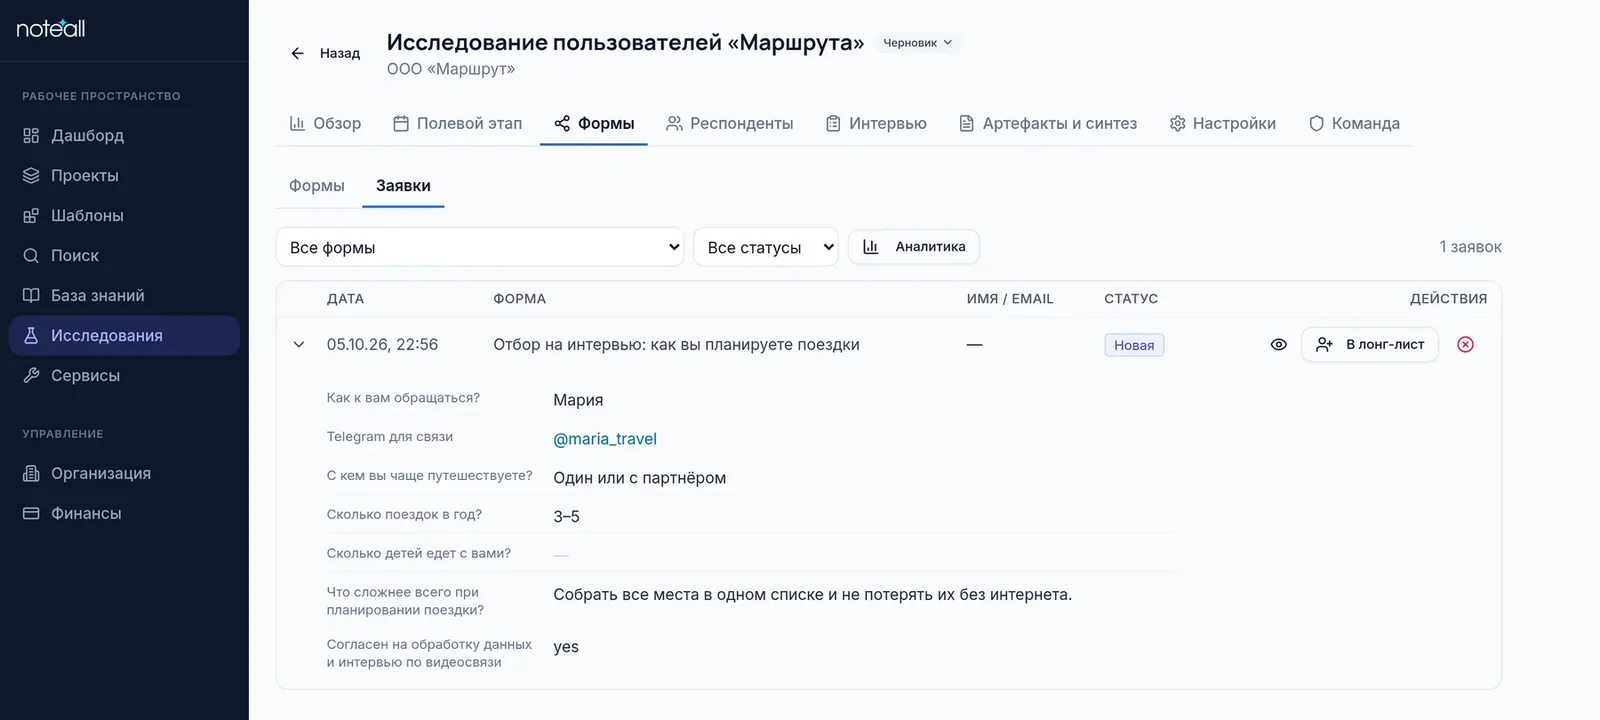
Task: Open the @maria_travel Telegram link
Action: click(x=605, y=439)
